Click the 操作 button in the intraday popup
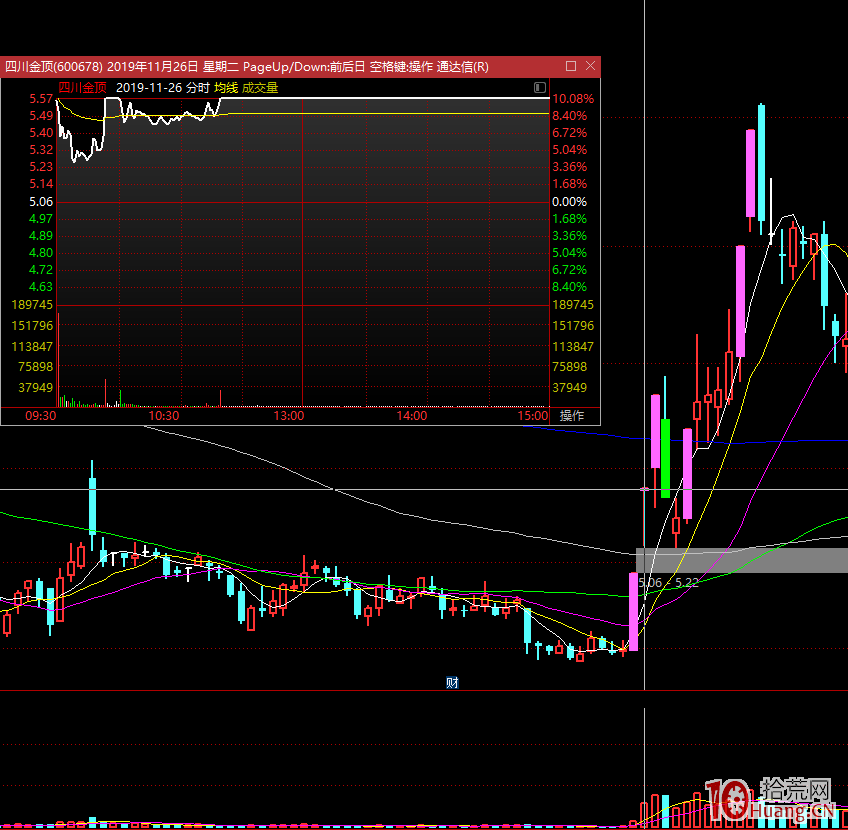The height and width of the screenshot is (830, 848). (x=572, y=415)
